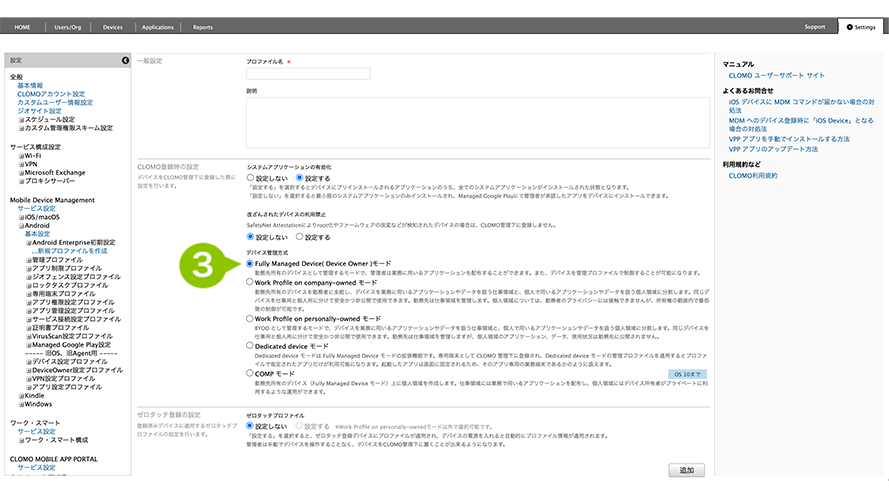Viewport: 889px width, 500px height.
Task: Select Managed Google Play設定 tree item
Action: click(71, 345)
